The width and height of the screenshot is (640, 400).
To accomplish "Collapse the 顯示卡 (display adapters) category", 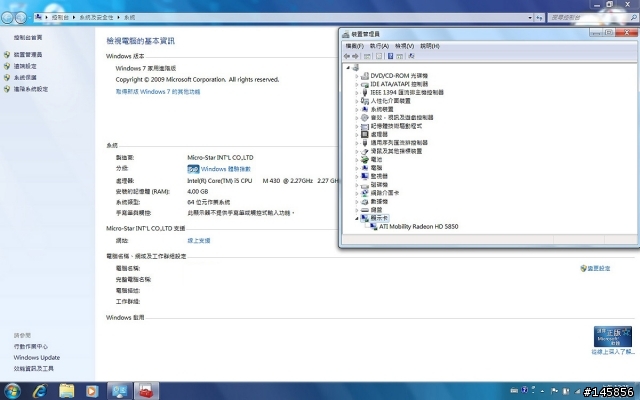I will point(357,218).
